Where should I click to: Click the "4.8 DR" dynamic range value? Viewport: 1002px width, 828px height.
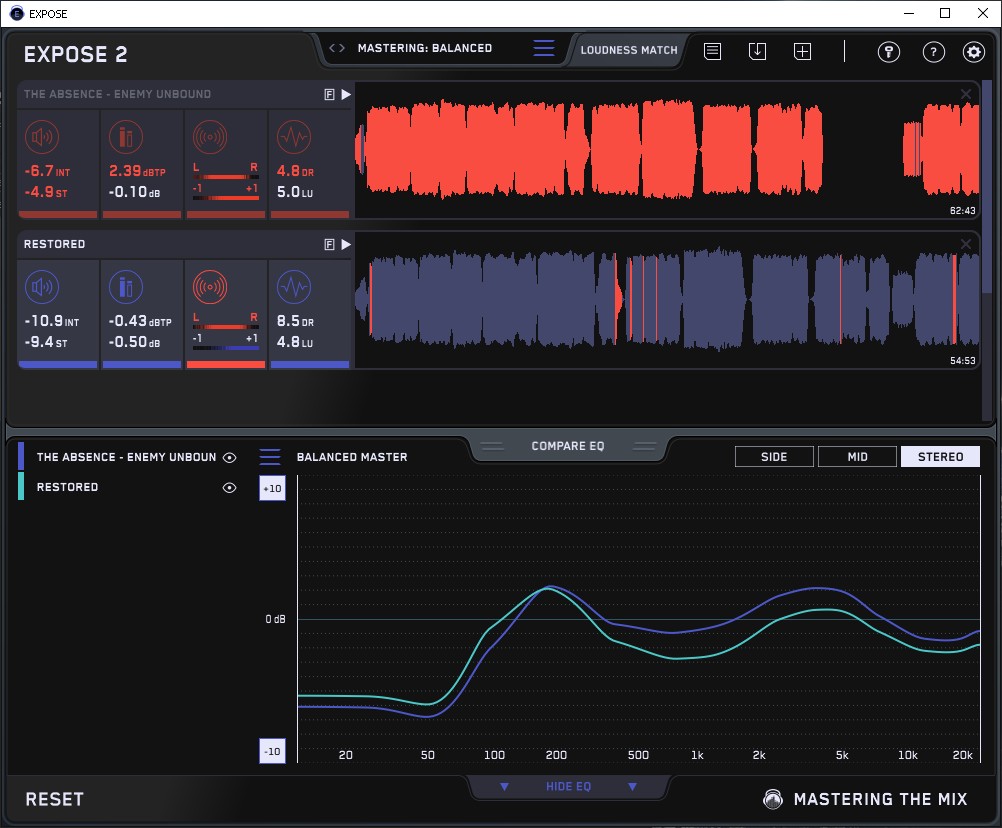[295, 171]
